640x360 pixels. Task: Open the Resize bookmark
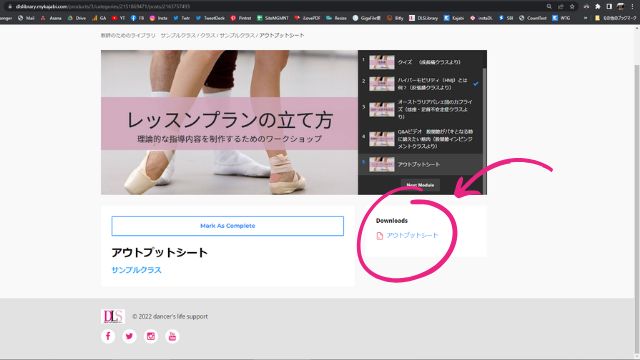(x=336, y=18)
